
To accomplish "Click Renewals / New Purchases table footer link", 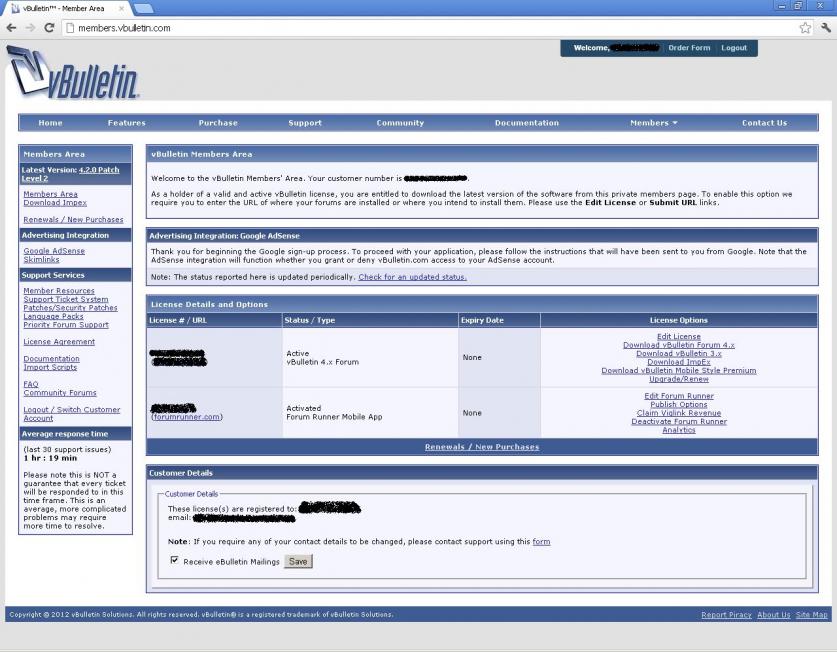I will pos(481,447).
